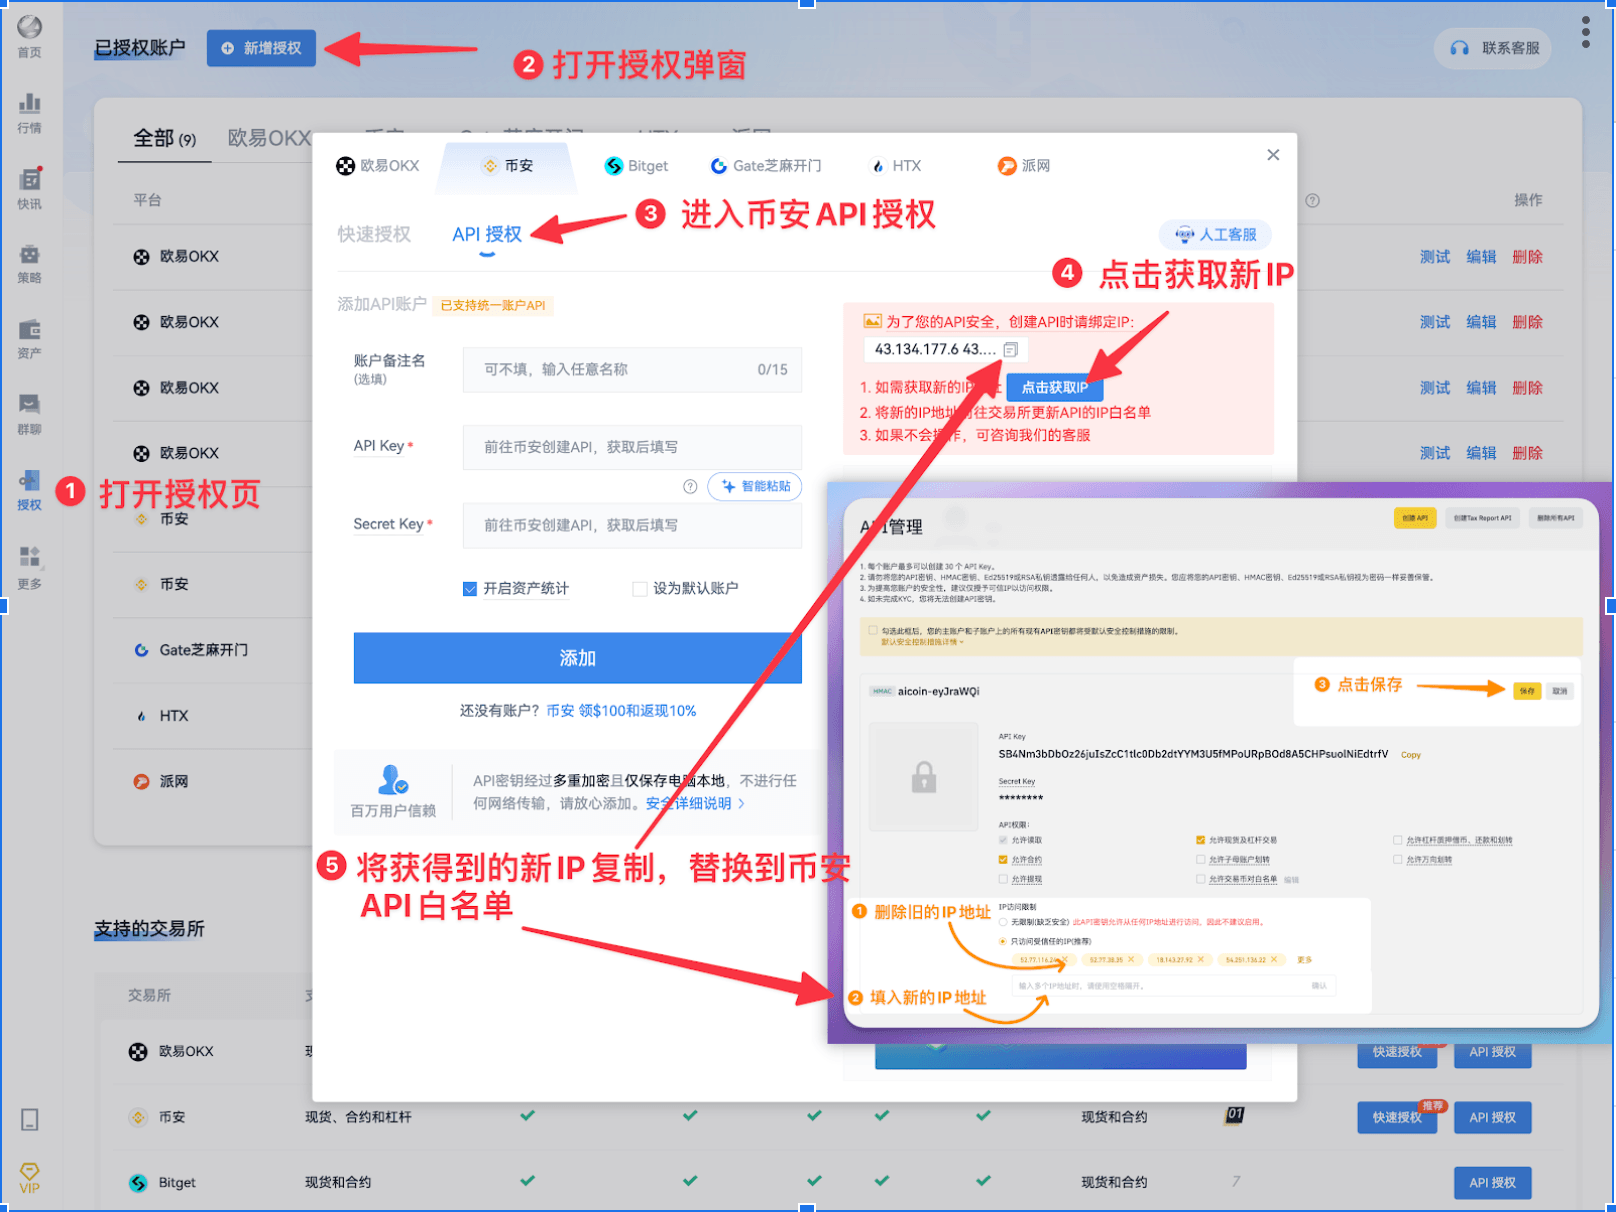This screenshot has width=1616, height=1212.
Task: Switch to API 授权 tab
Action: [487, 234]
